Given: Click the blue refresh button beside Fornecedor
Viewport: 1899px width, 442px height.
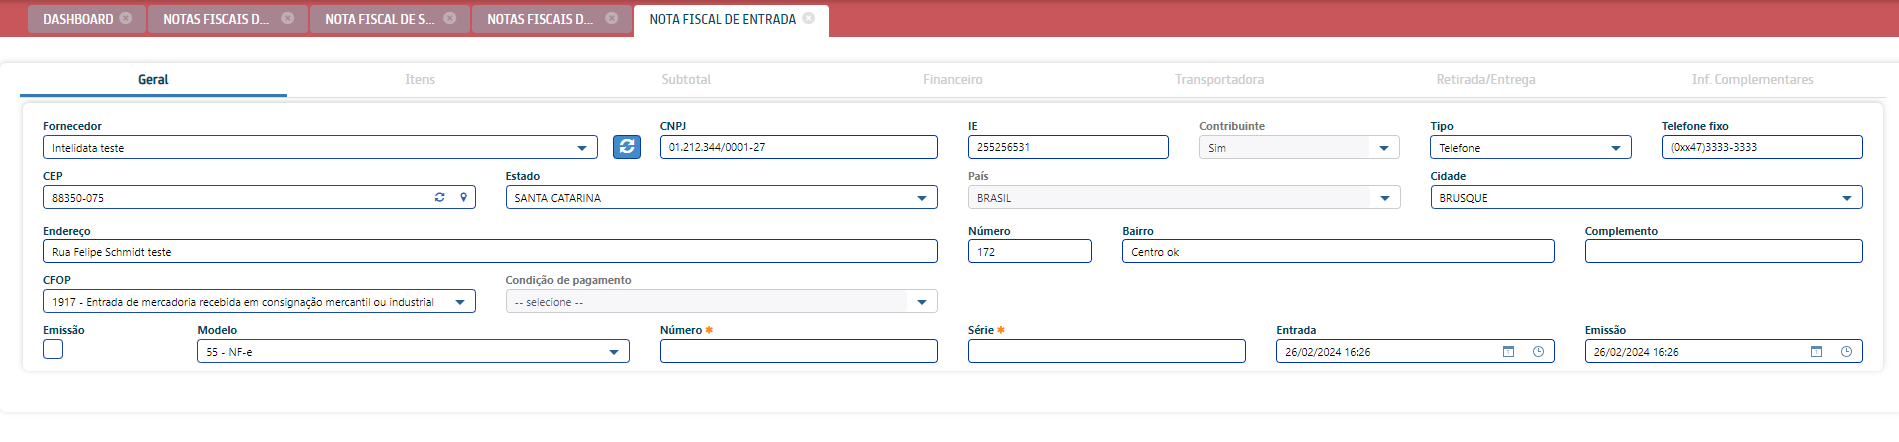Looking at the screenshot, I should pyautogui.click(x=626, y=147).
